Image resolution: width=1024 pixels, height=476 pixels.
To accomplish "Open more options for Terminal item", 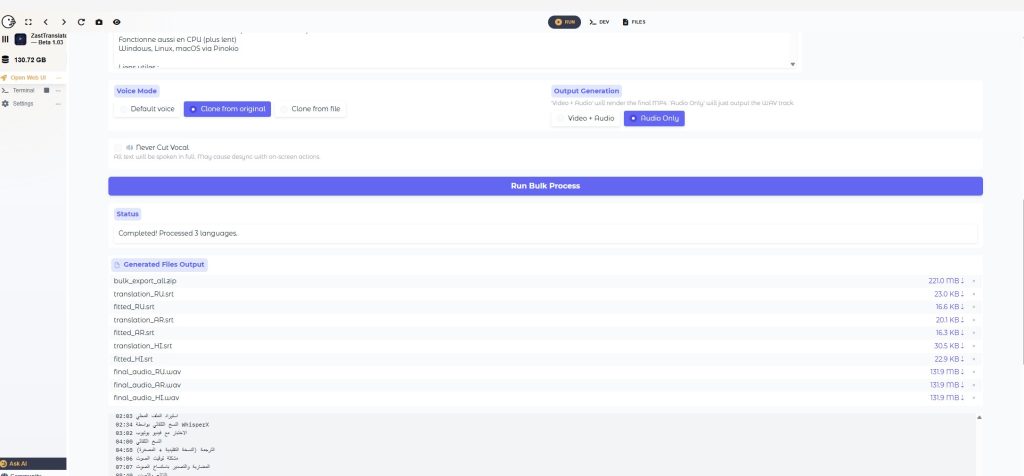I will [58, 90].
